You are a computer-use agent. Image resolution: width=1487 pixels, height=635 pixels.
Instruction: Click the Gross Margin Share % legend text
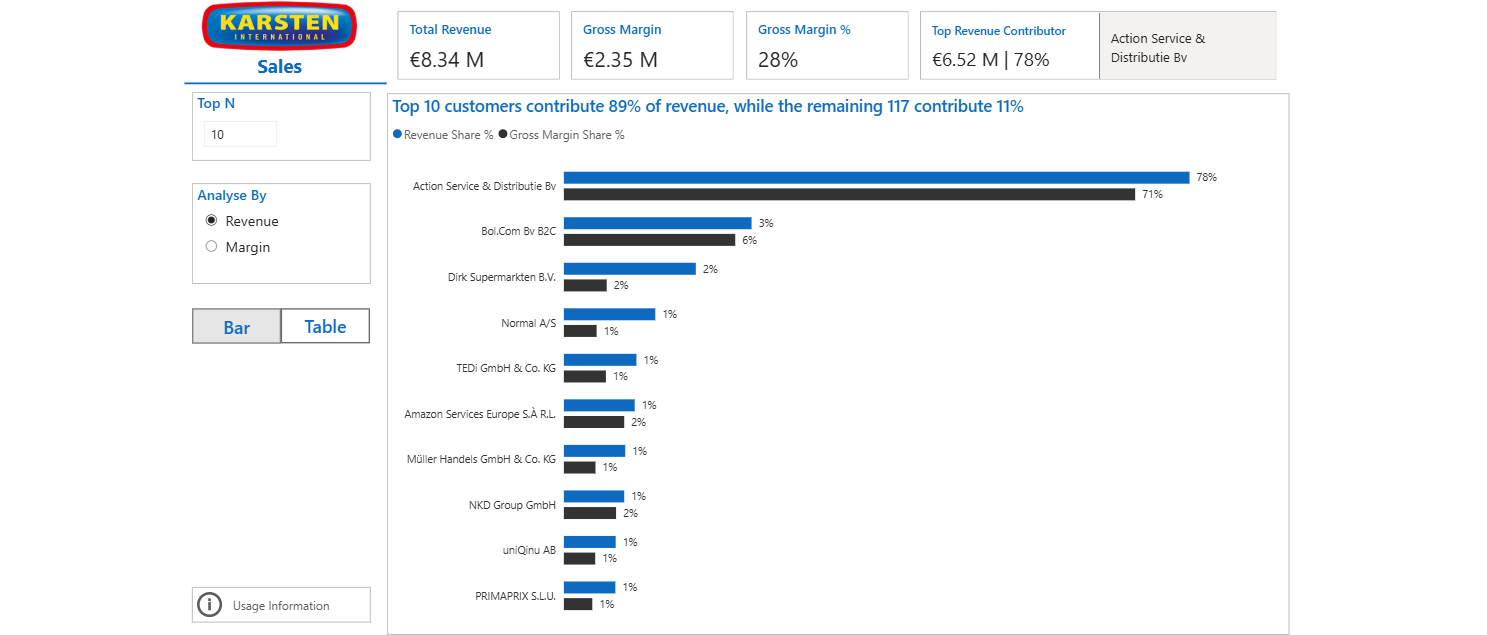coord(567,135)
